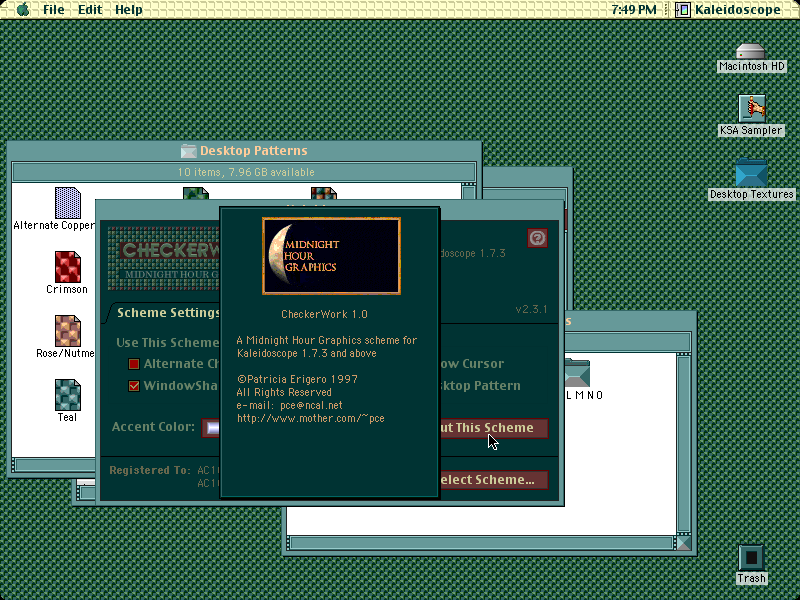
Task: Click the About This Scheme button
Action: pyautogui.click(x=494, y=428)
